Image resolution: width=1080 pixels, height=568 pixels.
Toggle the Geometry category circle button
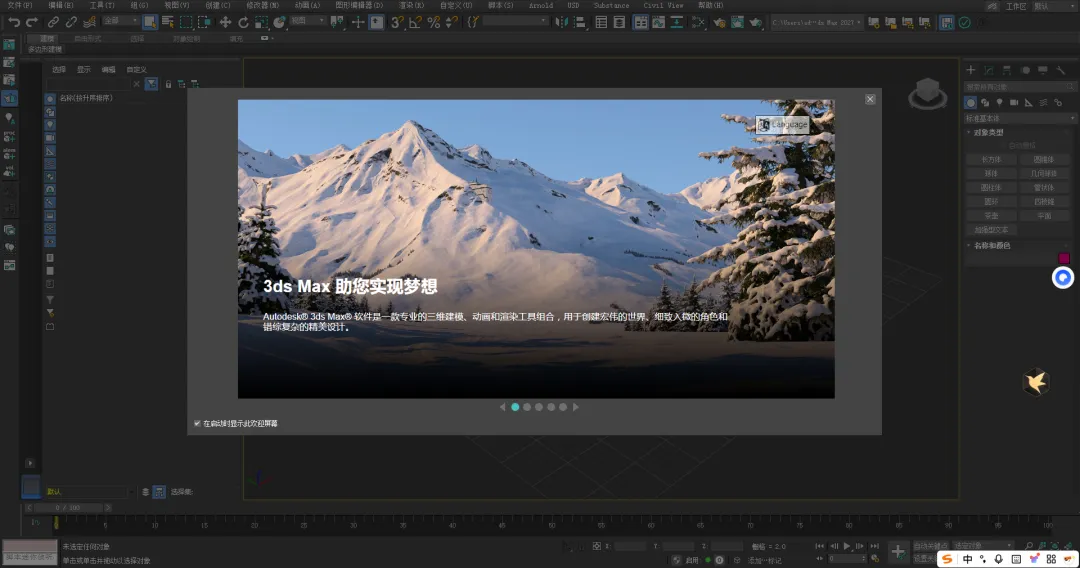(x=970, y=103)
